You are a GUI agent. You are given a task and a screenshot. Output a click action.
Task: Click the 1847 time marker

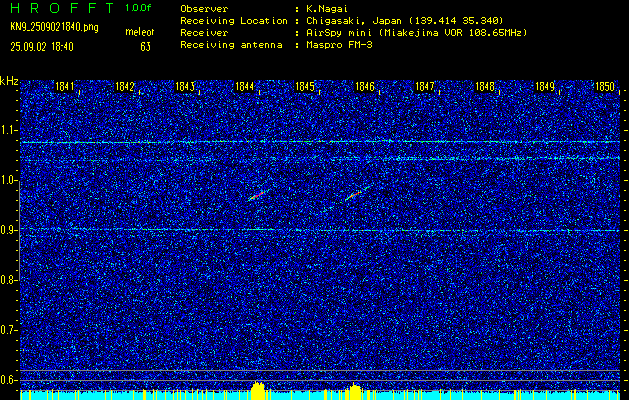pos(425,86)
